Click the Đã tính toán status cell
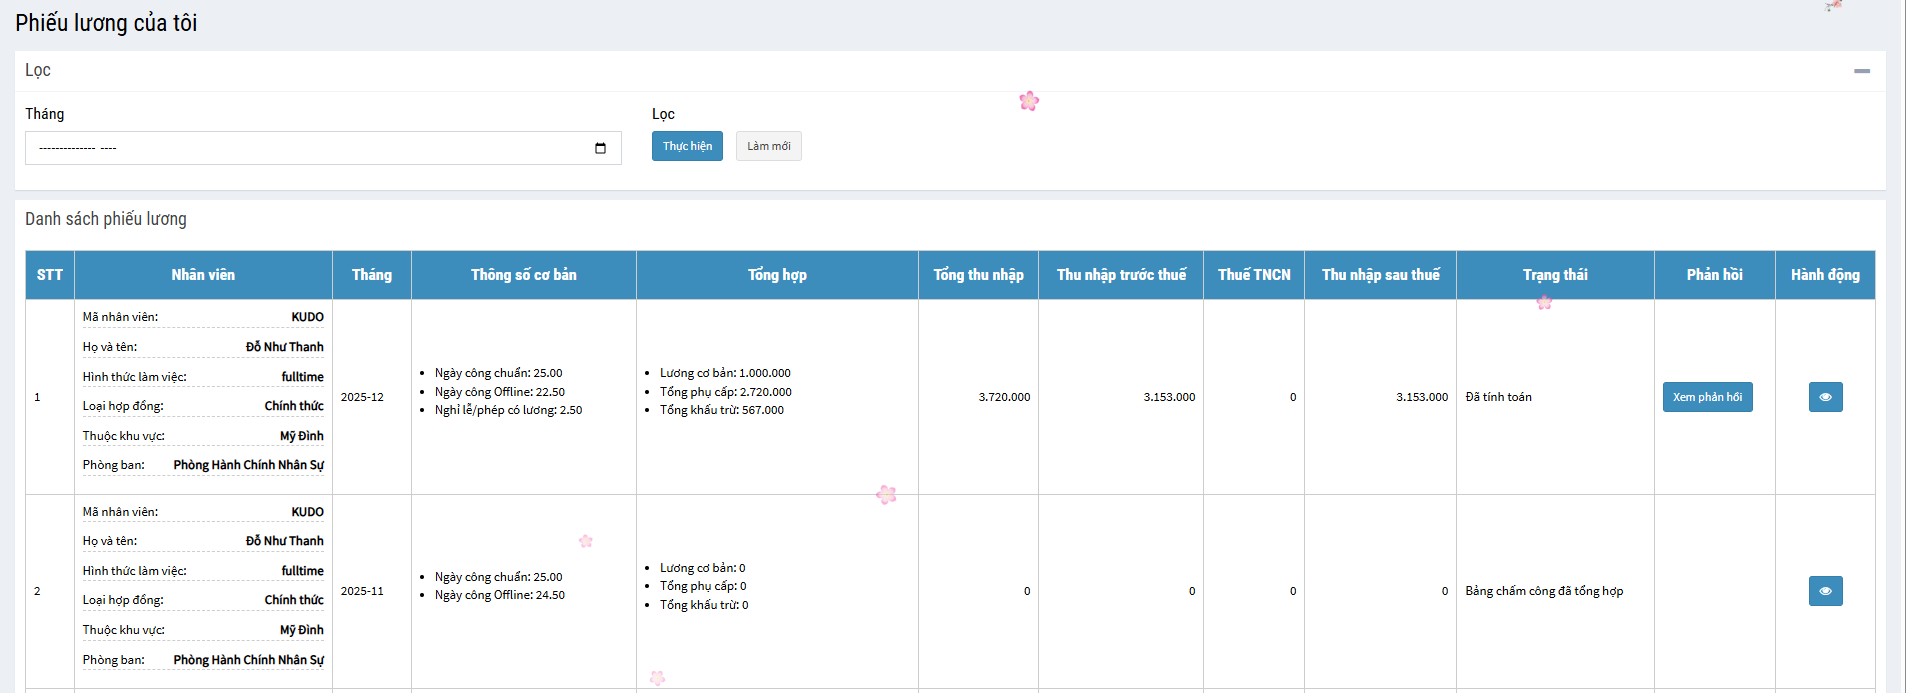Screen dimensions: 1906x693 1498,397
